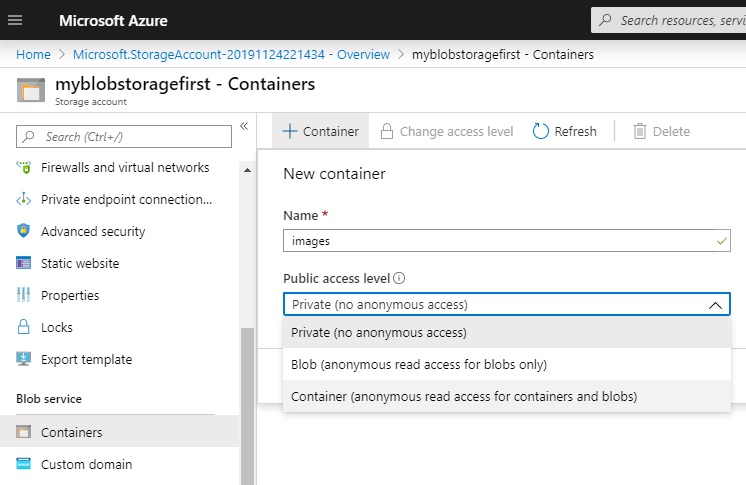Click the Private endpoint connections icon

[x=24, y=199]
